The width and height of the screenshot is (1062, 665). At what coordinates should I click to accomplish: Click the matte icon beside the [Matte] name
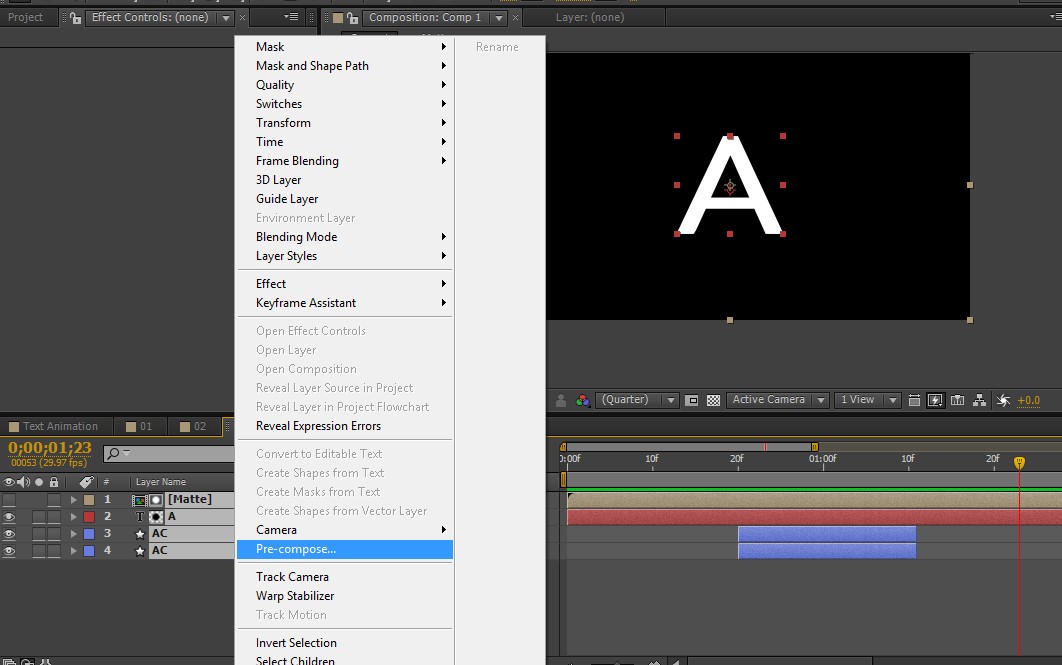156,500
